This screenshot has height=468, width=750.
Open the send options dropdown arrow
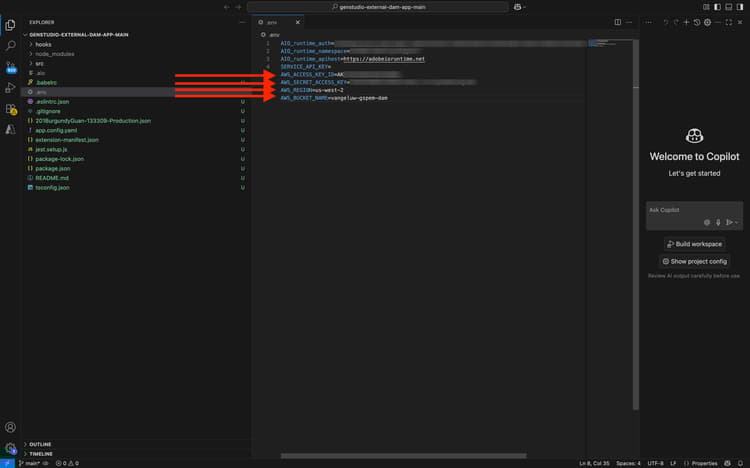[x=737, y=222]
